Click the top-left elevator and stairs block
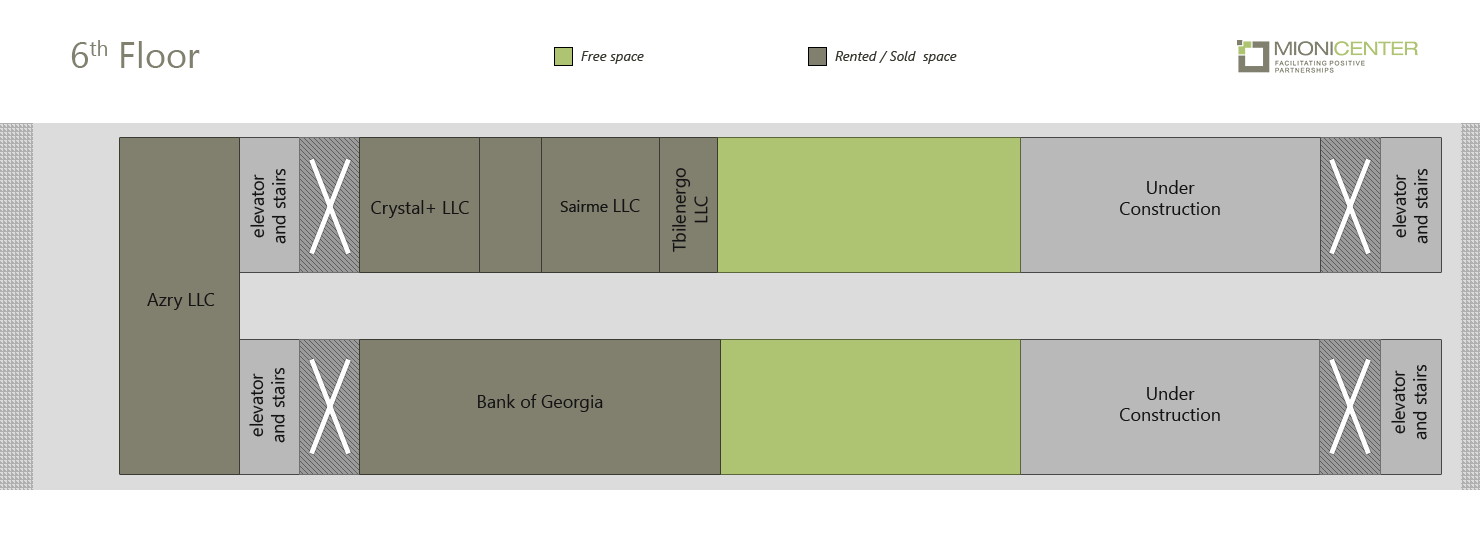 [x=270, y=205]
